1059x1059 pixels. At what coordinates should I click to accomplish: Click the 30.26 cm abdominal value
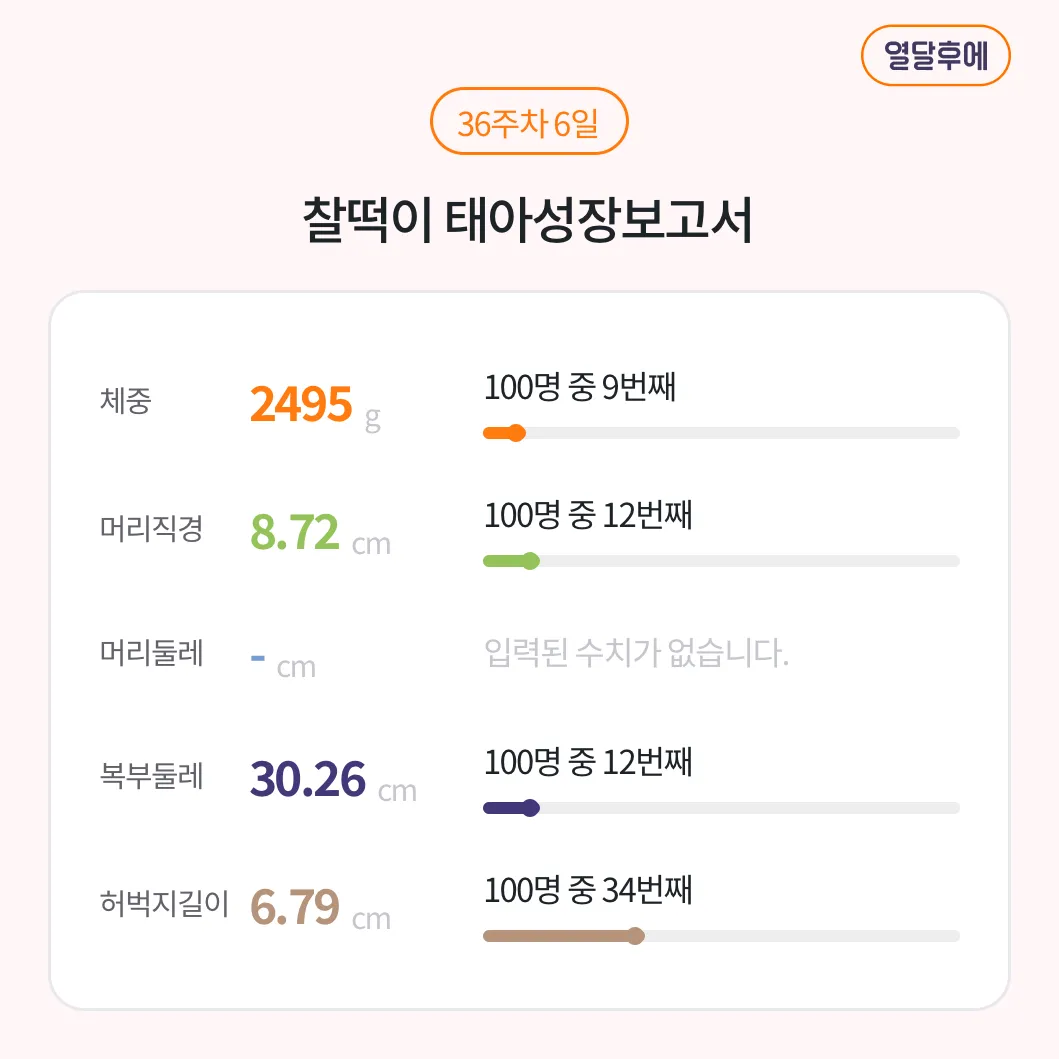(333, 780)
